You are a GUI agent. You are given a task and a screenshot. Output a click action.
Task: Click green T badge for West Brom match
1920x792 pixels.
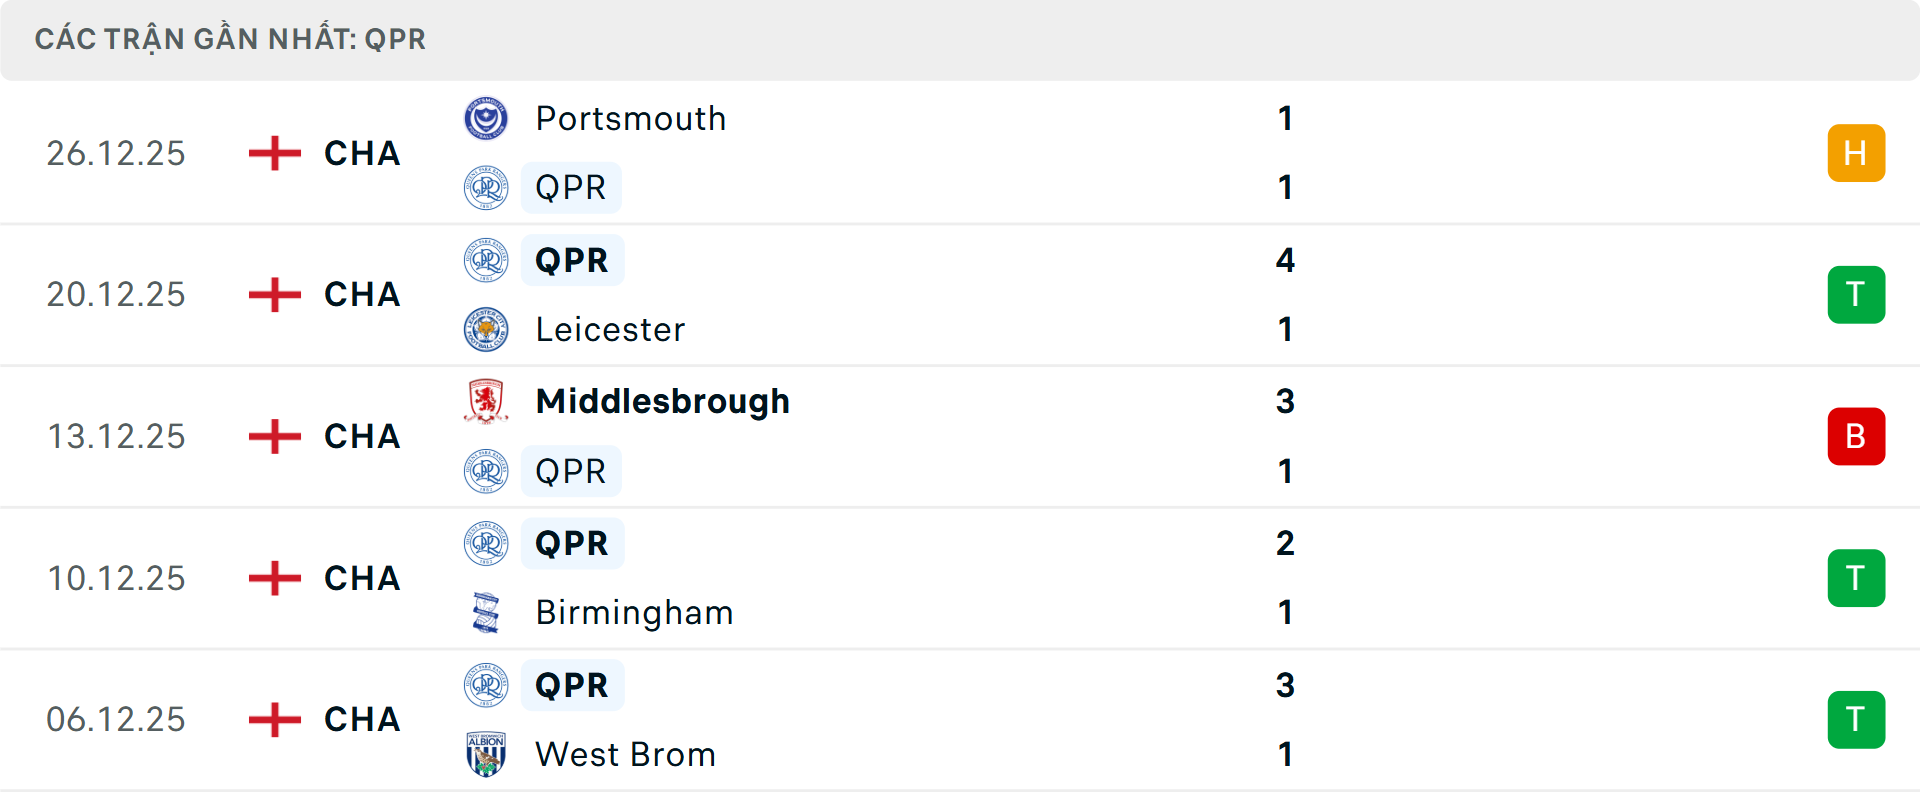[x=1856, y=719]
